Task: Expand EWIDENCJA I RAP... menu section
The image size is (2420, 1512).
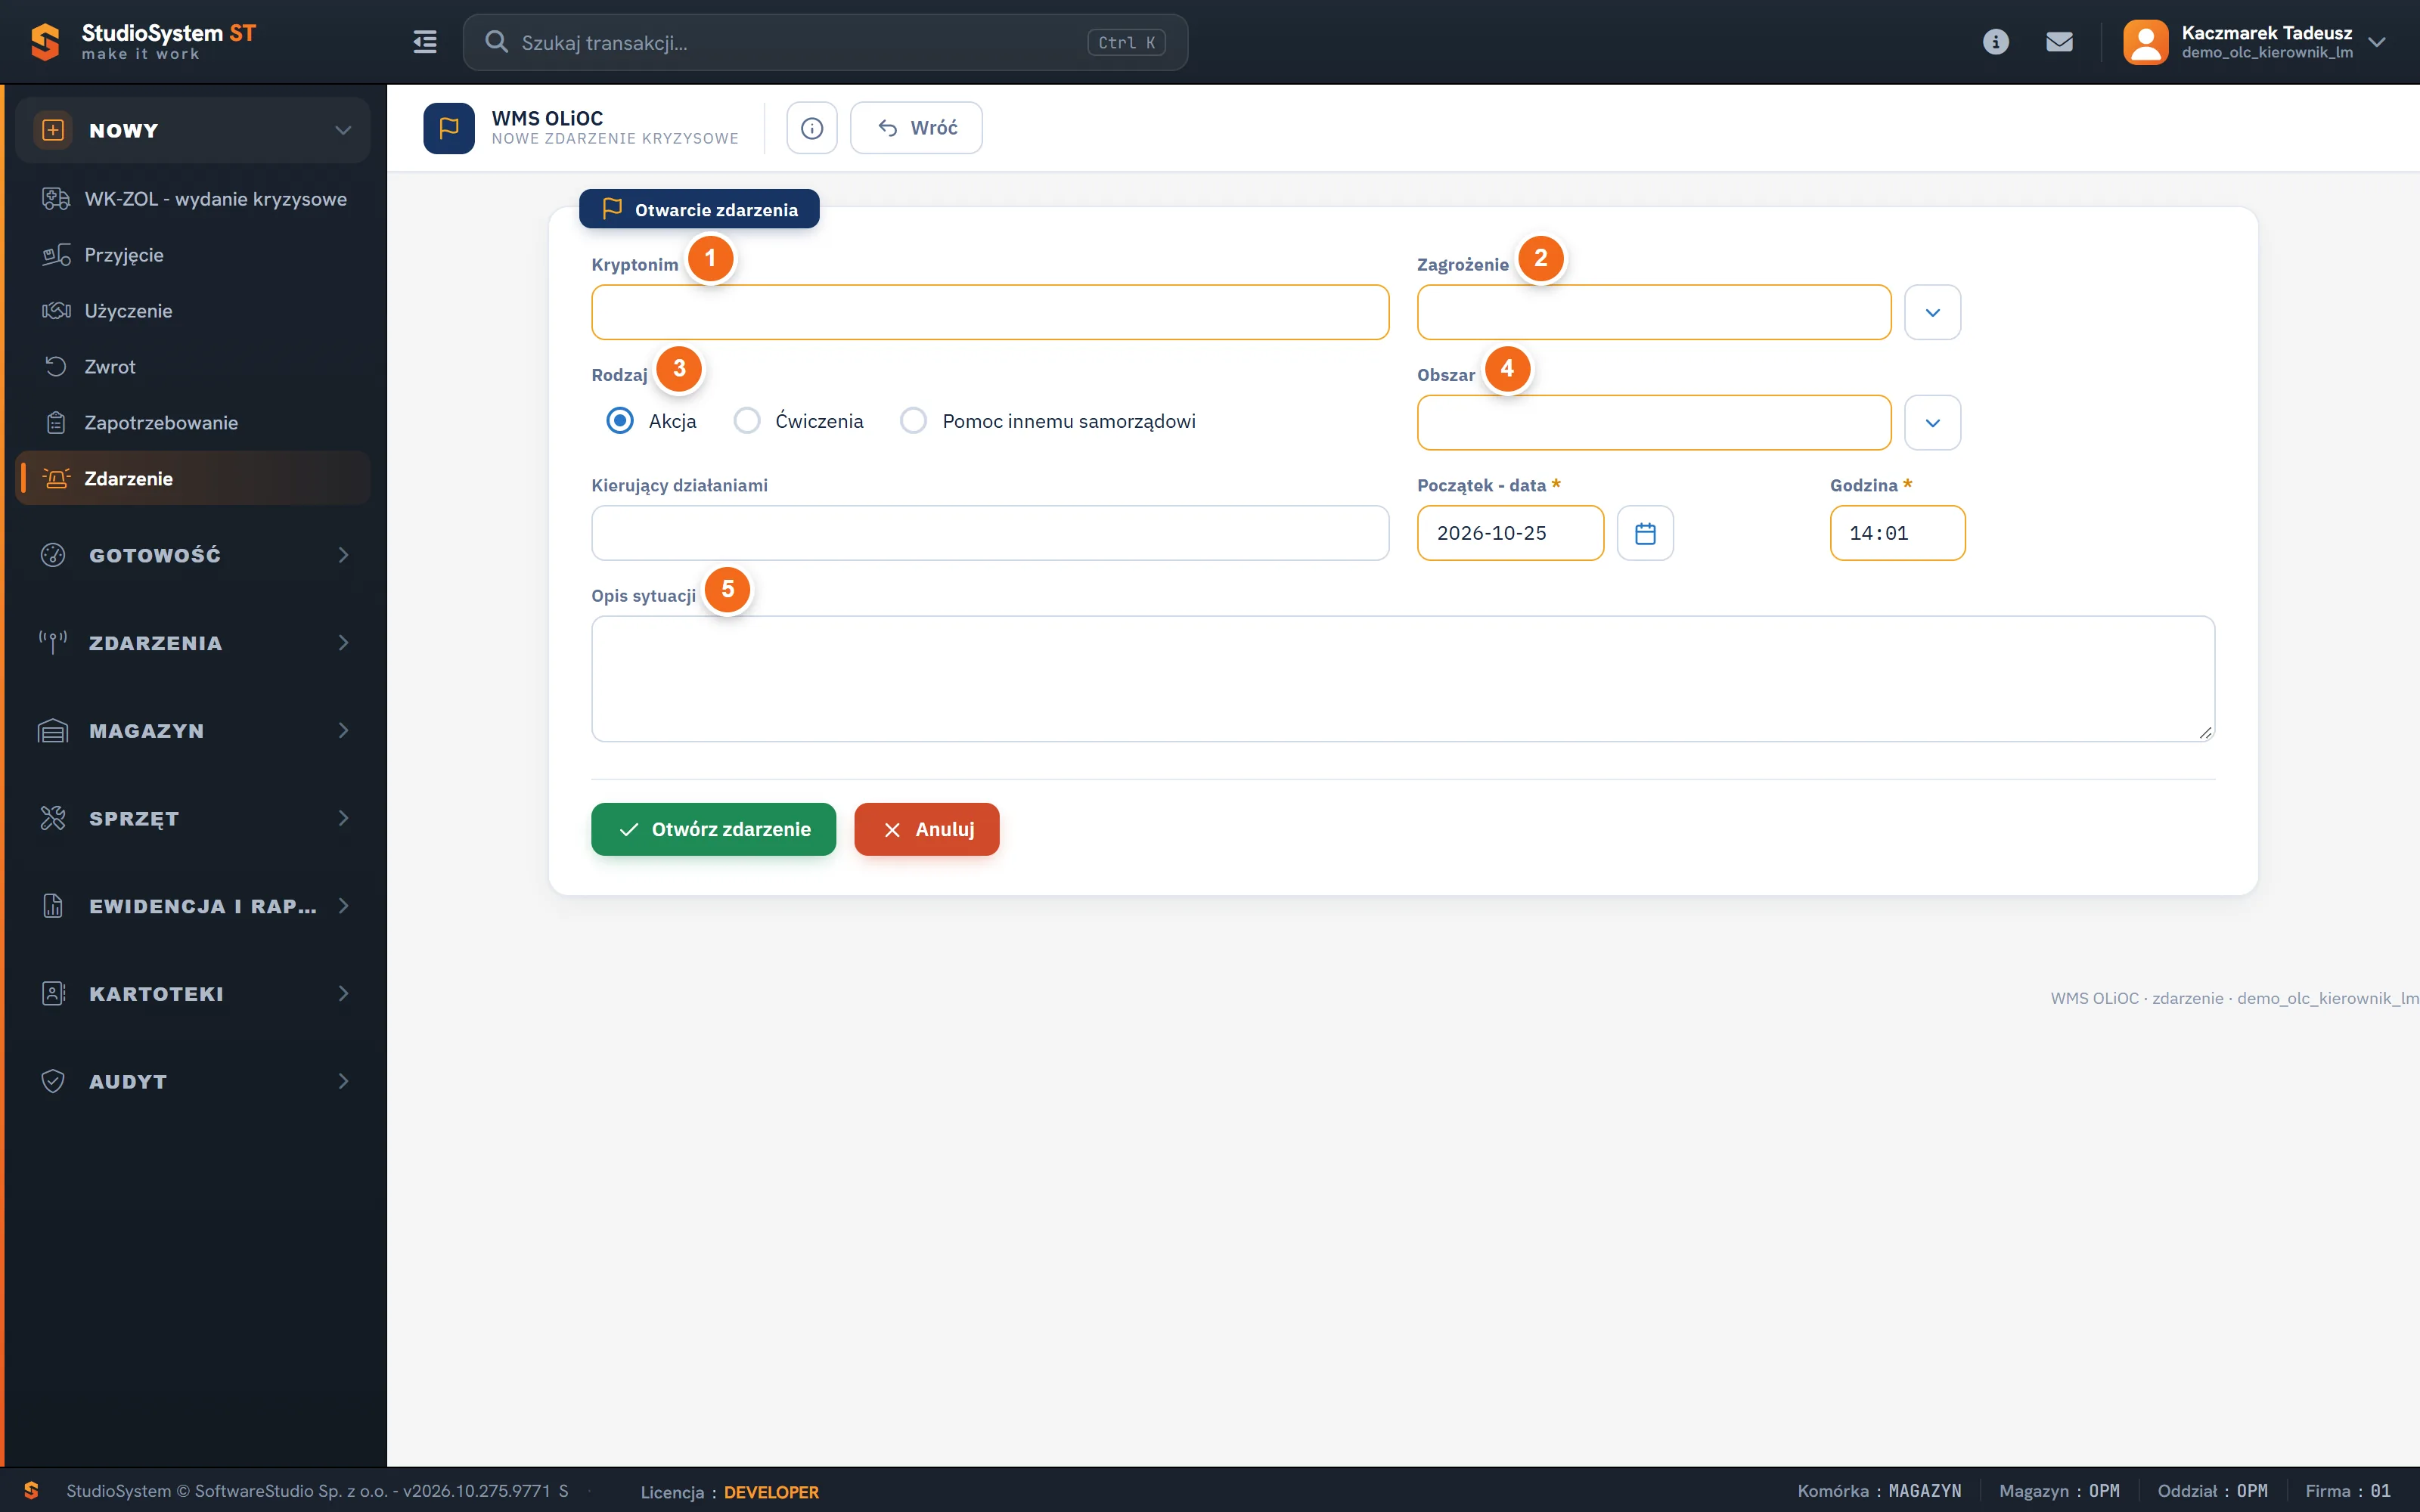Action: click(193, 905)
